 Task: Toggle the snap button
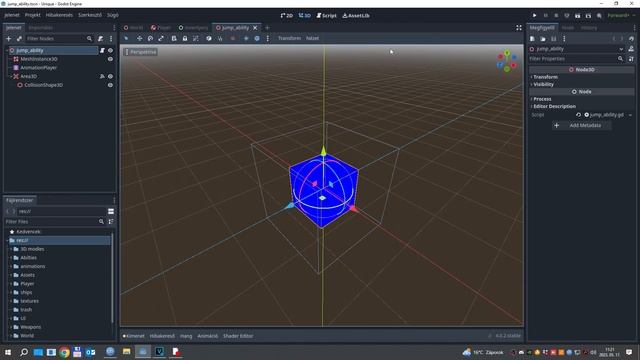[220, 38]
